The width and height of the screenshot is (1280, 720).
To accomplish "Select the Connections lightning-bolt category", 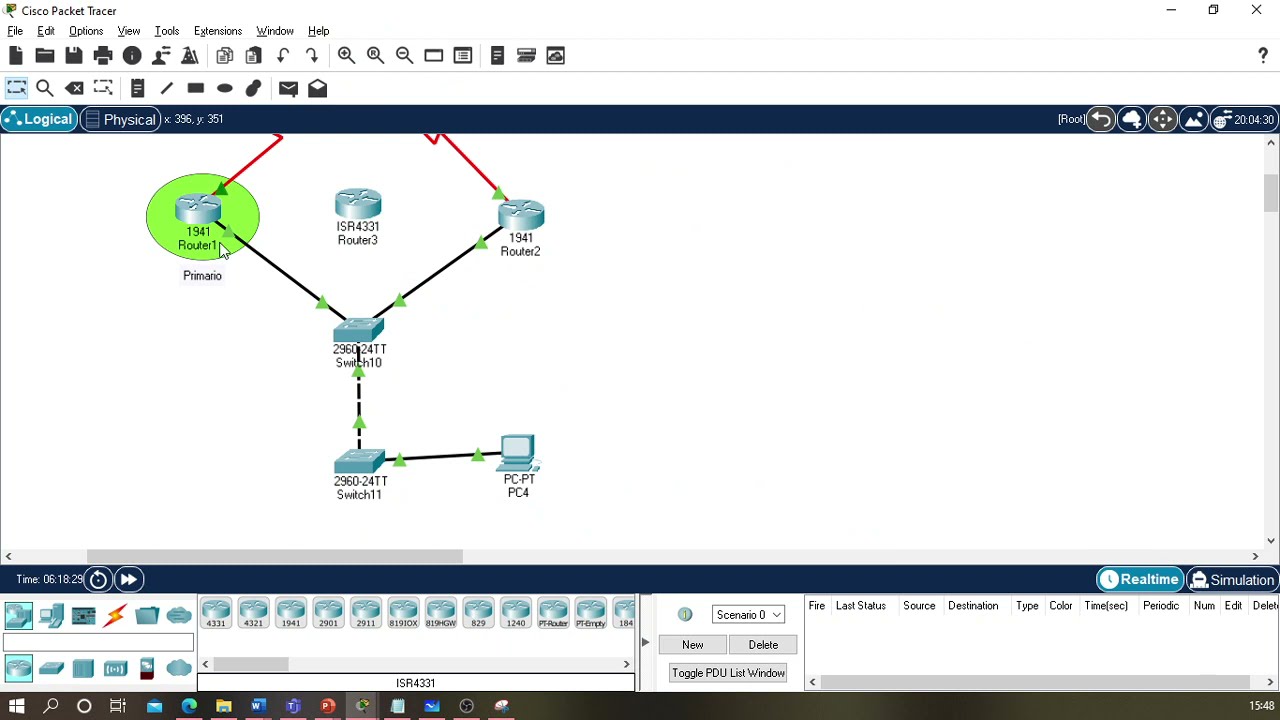I will click(115, 615).
